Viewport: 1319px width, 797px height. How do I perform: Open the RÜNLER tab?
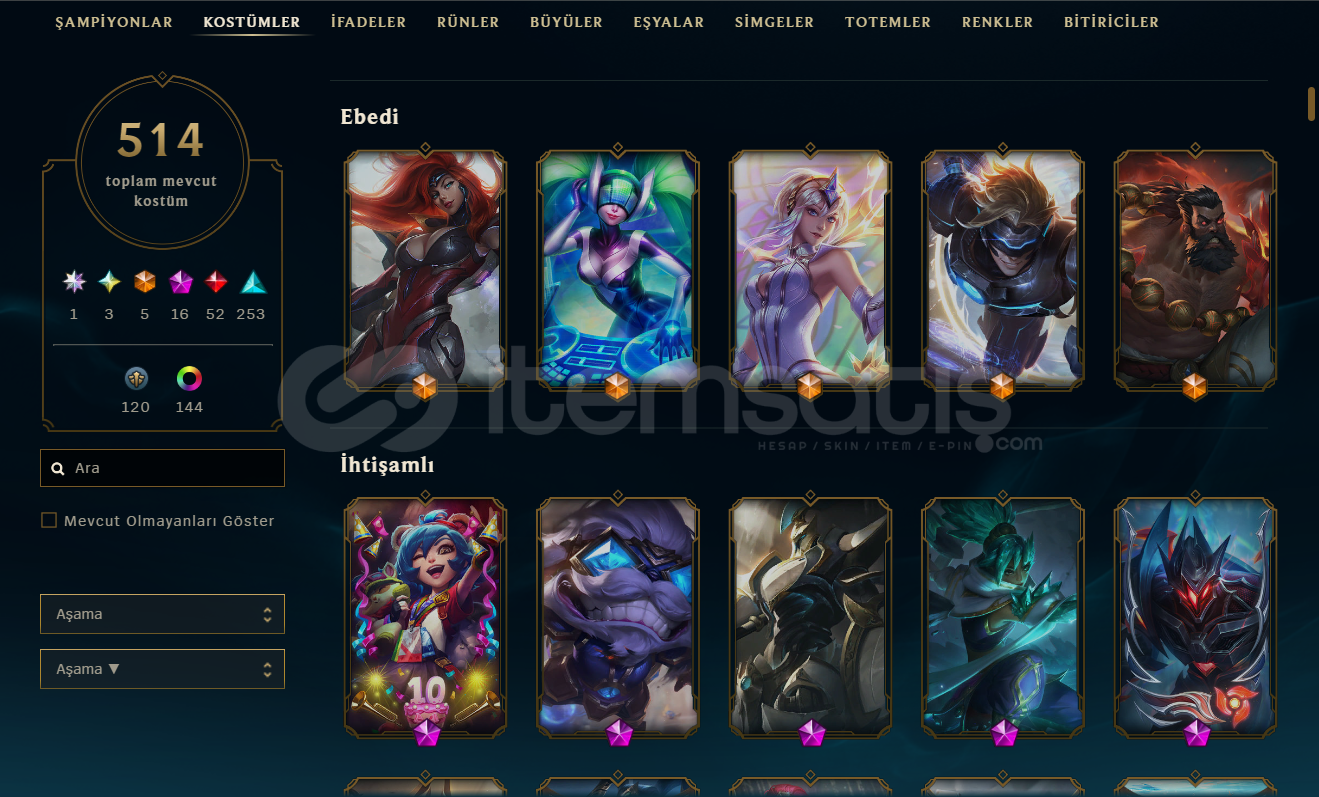[468, 22]
